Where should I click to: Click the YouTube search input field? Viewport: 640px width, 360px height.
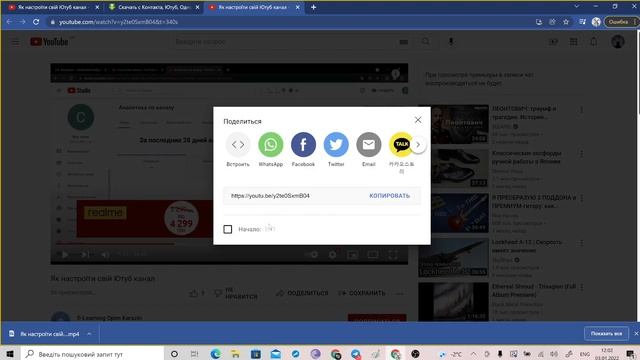282,42
